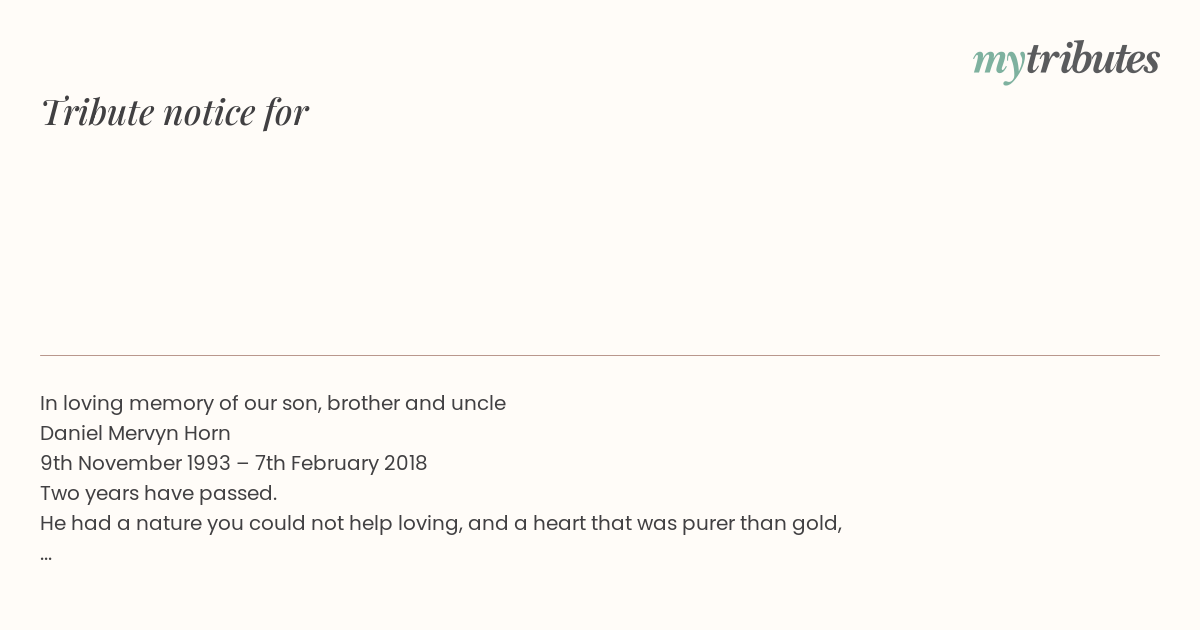1200x630 pixels.
Task: Click the mytributes logo
Action: point(1066,60)
